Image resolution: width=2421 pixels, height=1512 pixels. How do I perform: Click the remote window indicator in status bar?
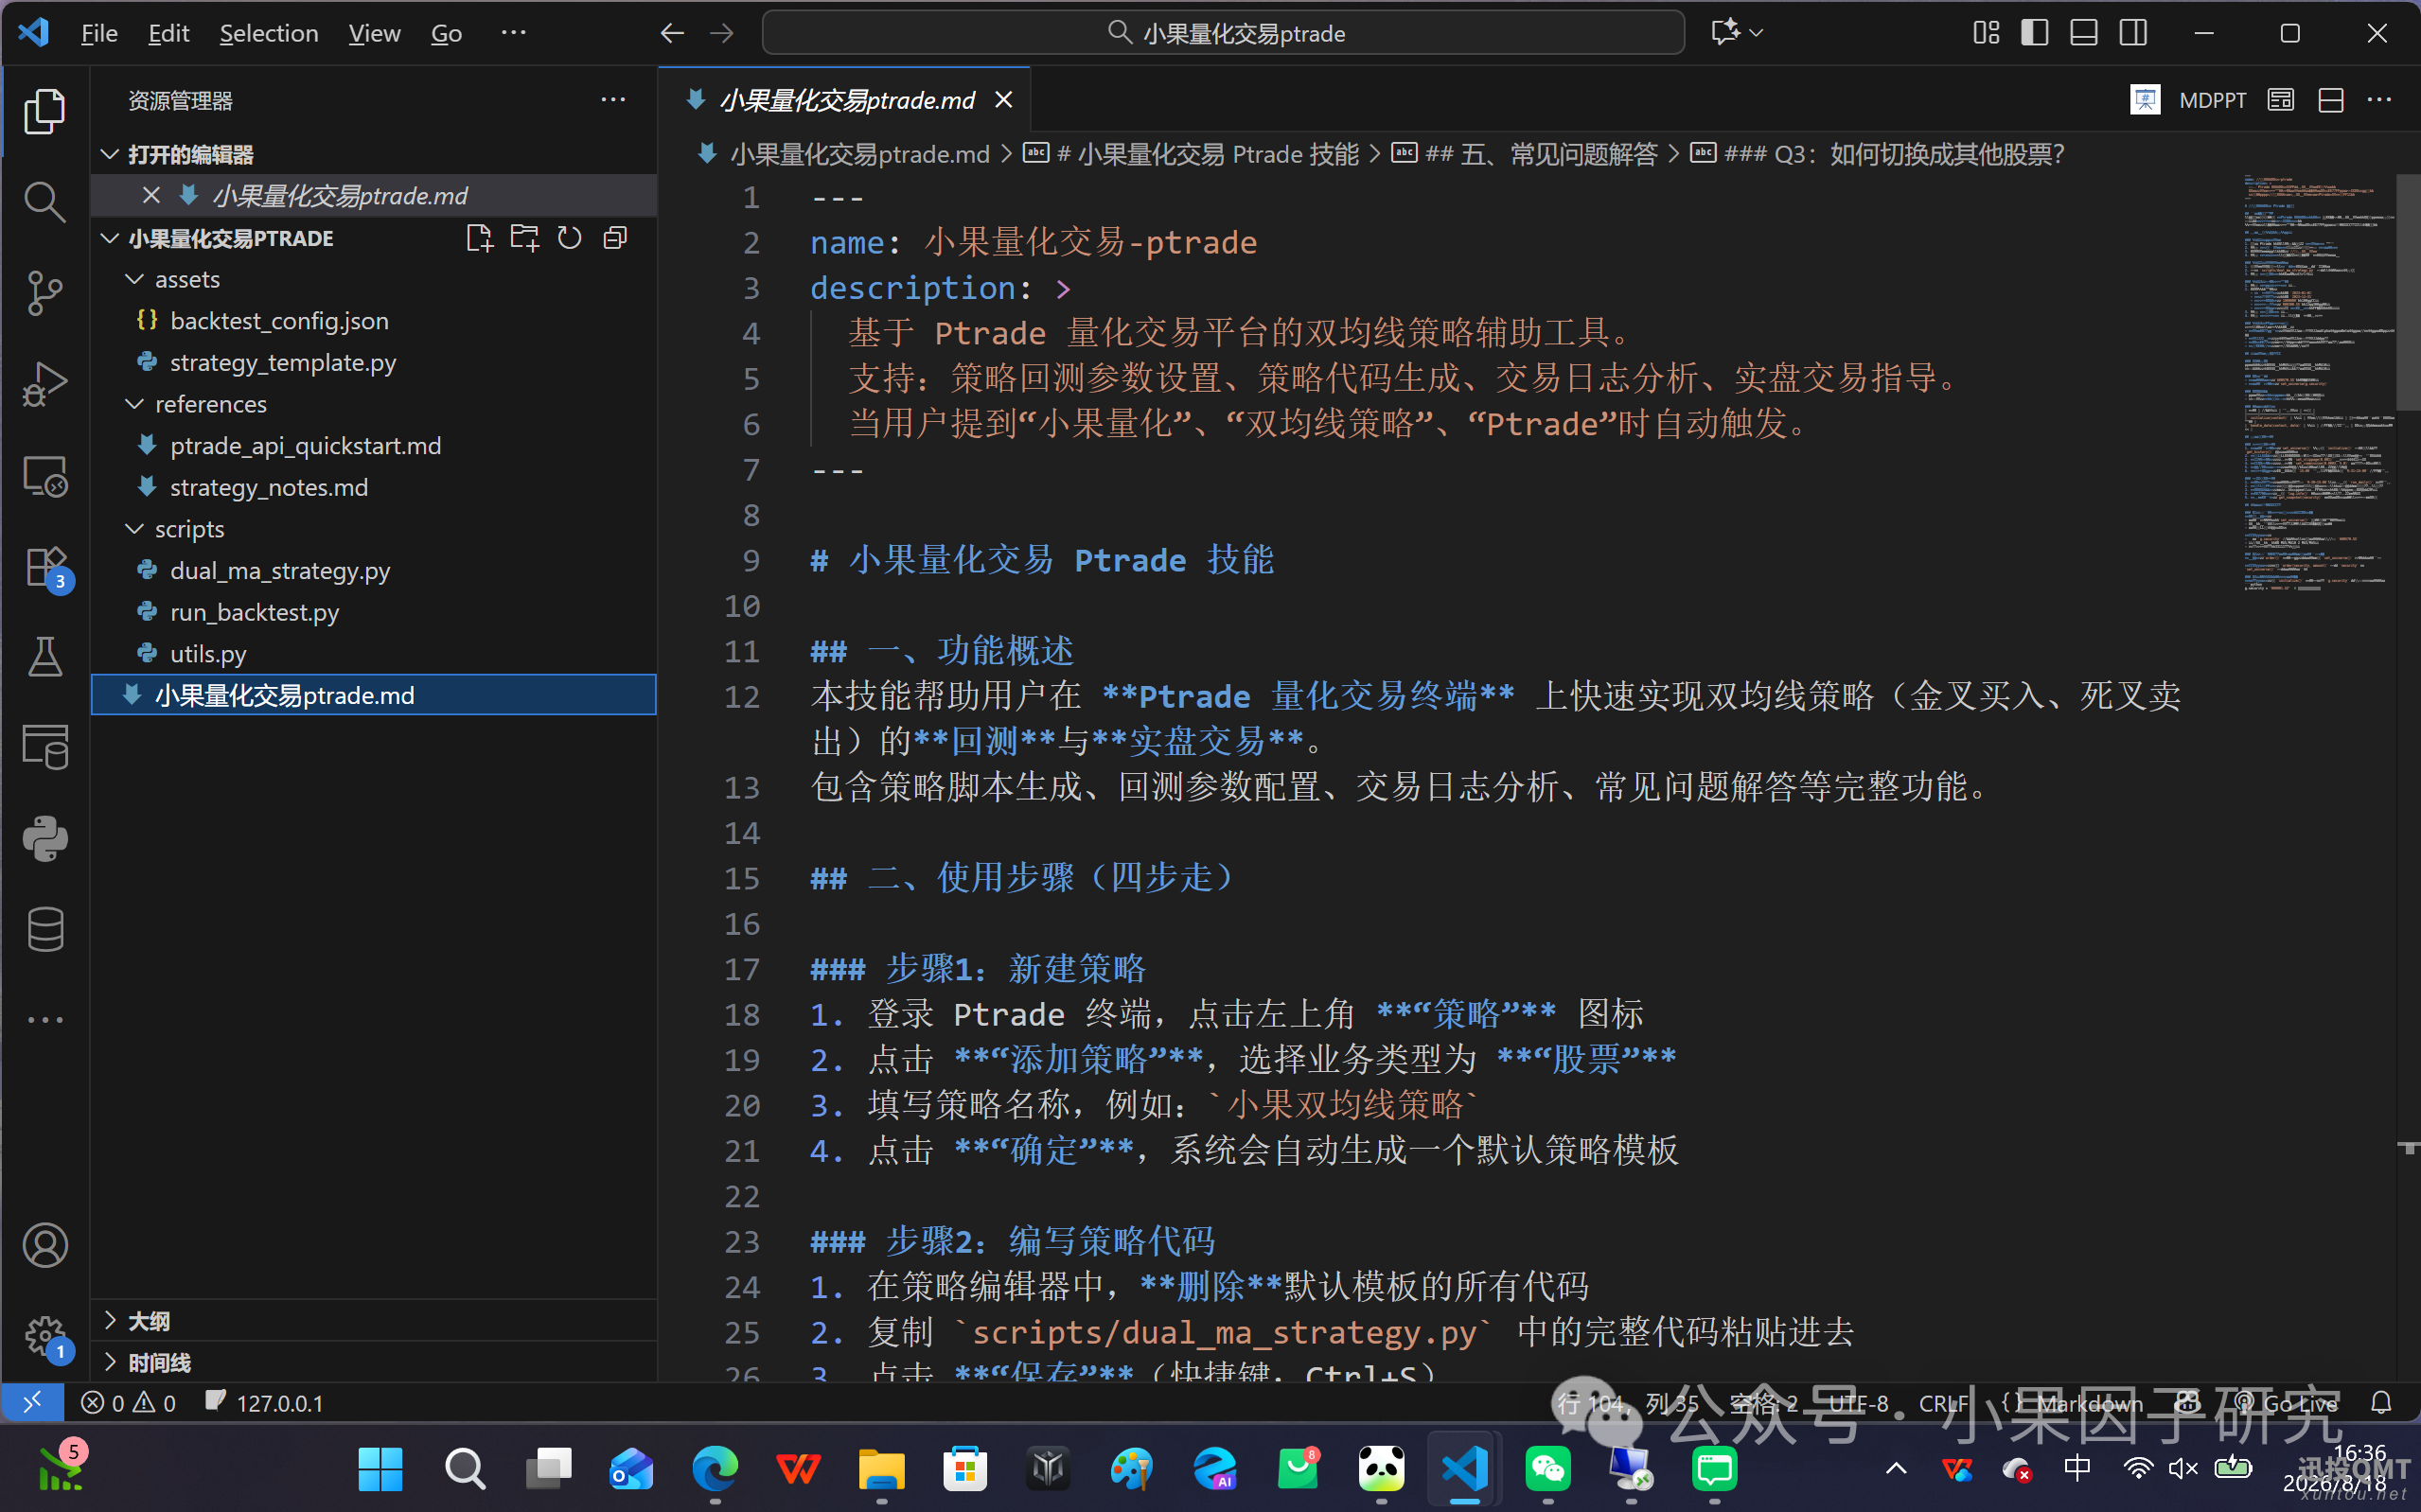tap(32, 1403)
